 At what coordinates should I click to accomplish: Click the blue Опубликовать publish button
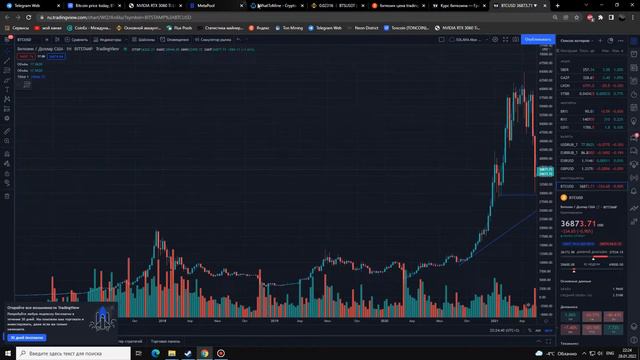(x=538, y=40)
